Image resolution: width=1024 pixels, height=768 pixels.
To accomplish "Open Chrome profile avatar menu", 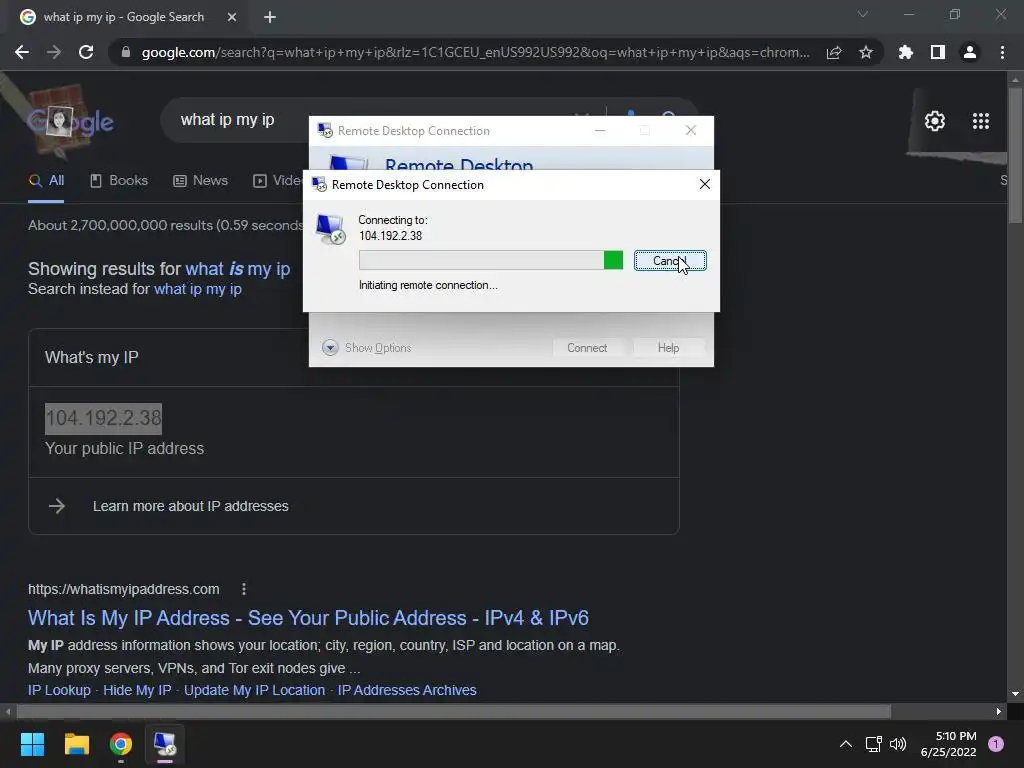I will coord(969,52).
